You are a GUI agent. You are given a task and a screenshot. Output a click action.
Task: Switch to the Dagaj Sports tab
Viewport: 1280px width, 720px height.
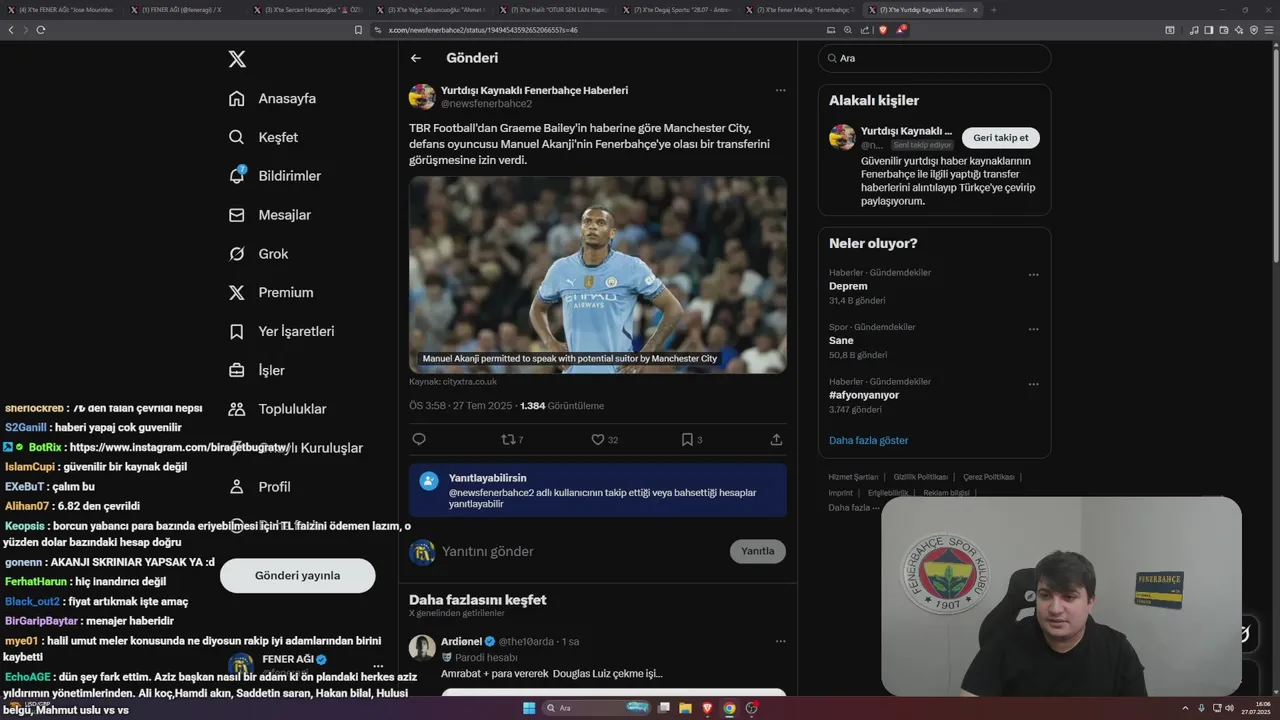pos(675,10)
